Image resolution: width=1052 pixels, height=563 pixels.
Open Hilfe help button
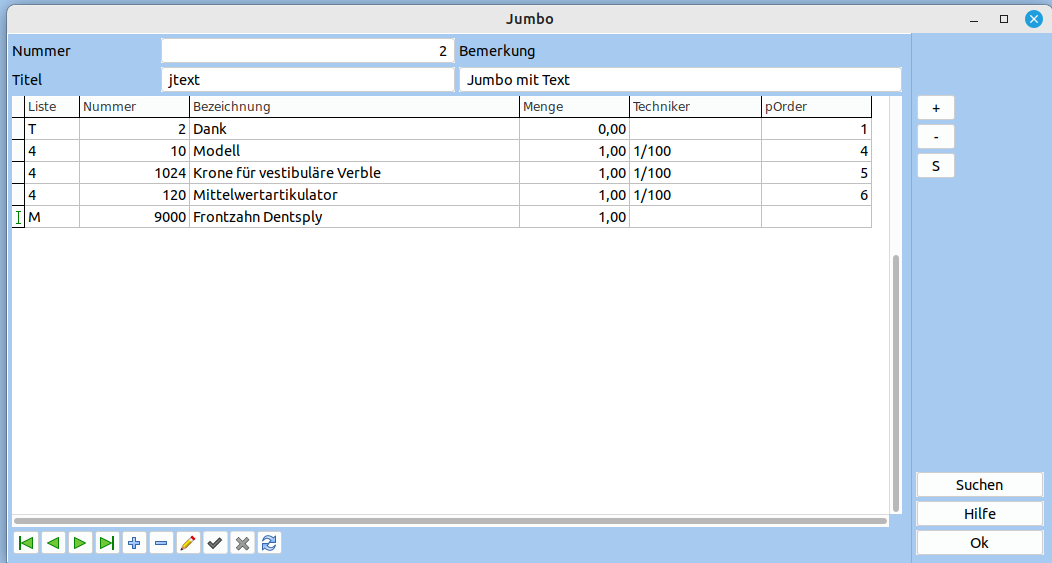pyautogui.click(x=979, y=514)
